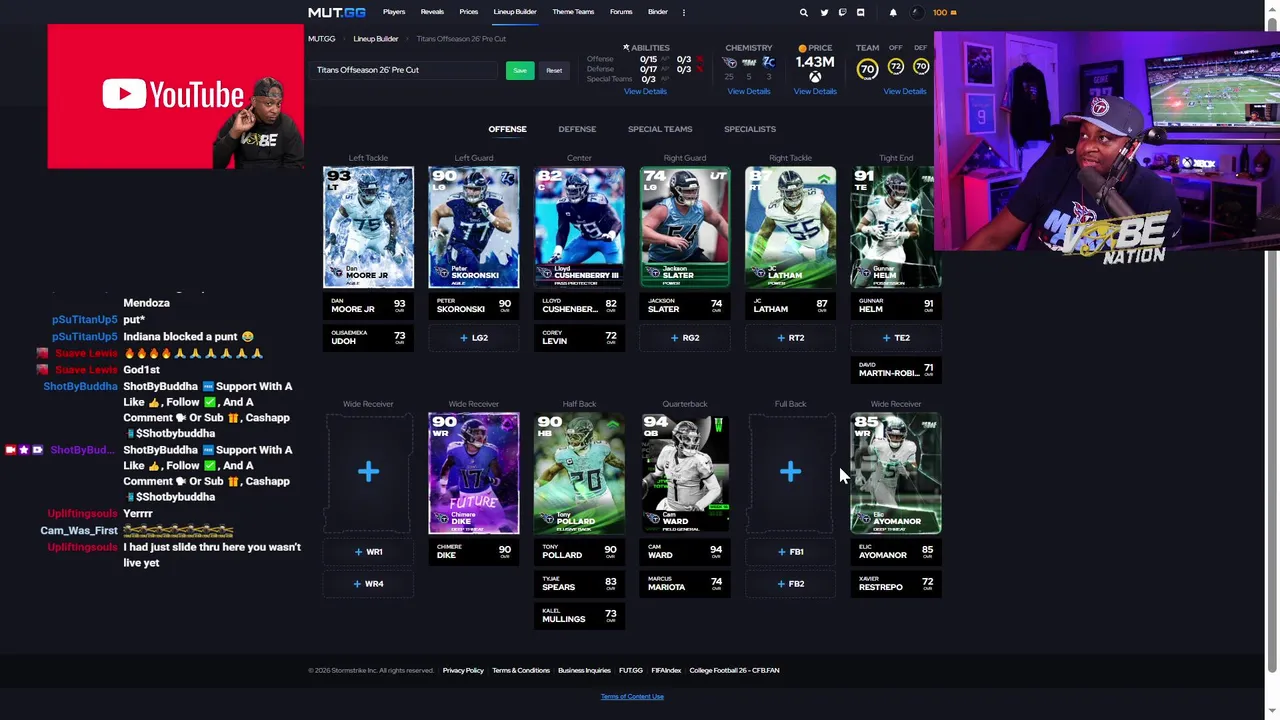
Task: Add player to WR4 slot
Action: [x=368, y=584]
